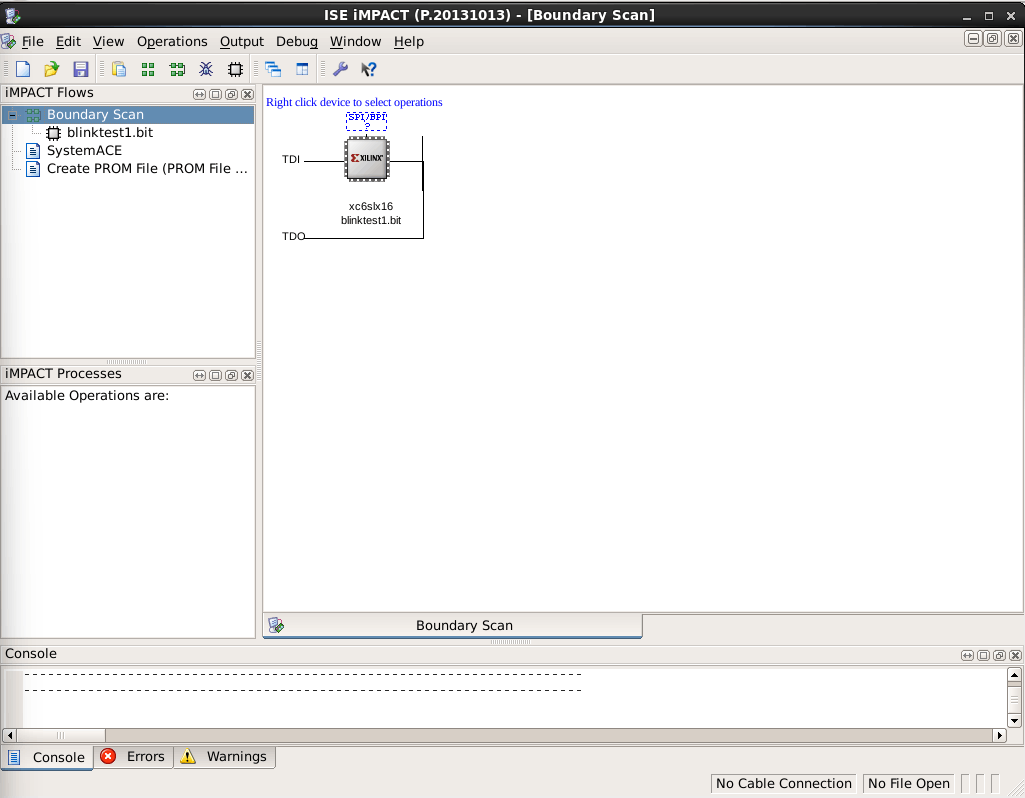Float the Console panel
The image size is (1025, 798).
pyautogui.click(x=1000, y=655)
